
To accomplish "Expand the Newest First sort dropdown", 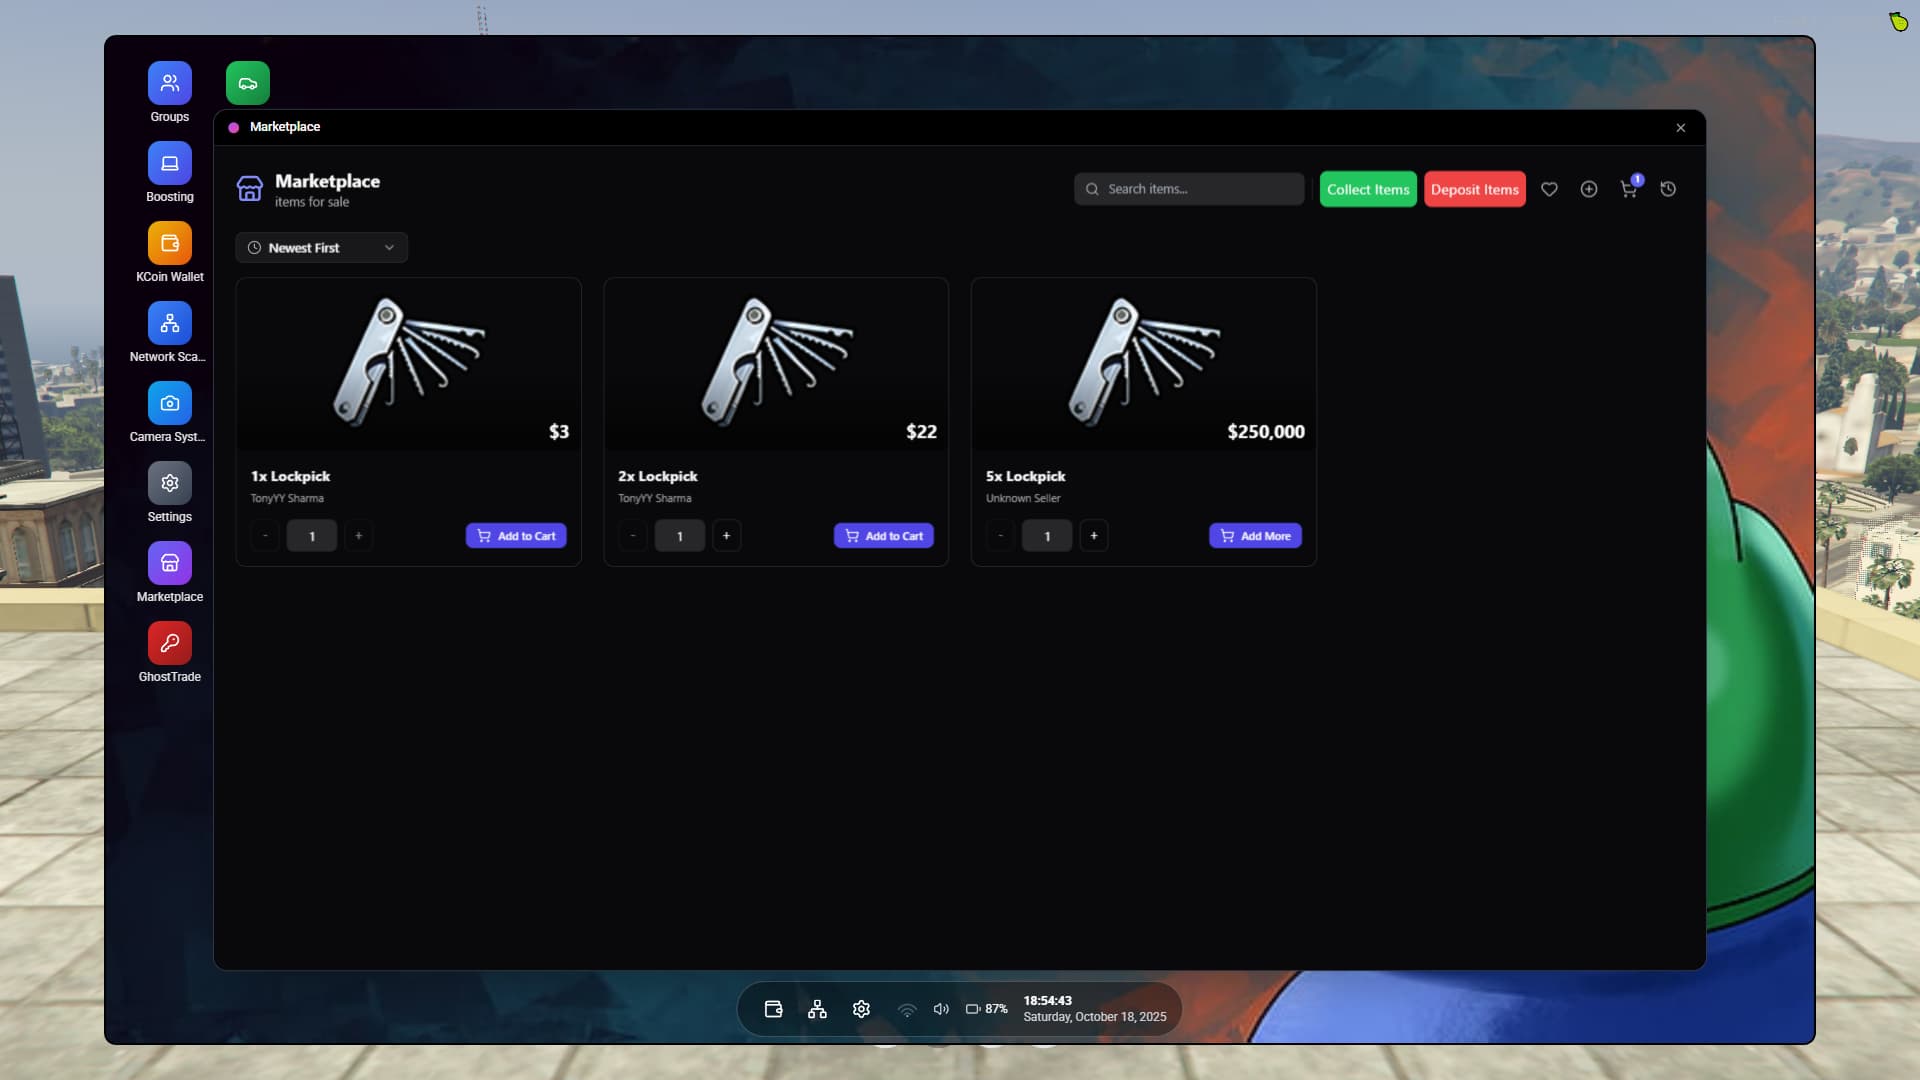I will point(321,247).
